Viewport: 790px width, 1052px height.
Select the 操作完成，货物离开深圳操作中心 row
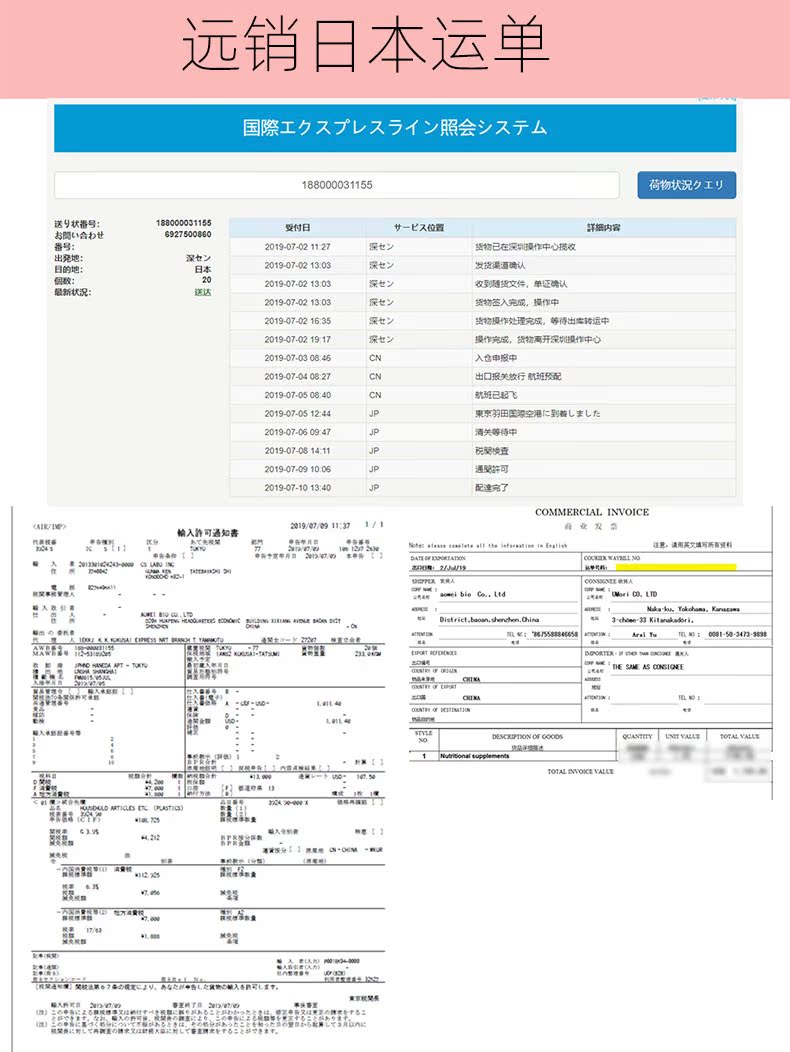[483, 339]
